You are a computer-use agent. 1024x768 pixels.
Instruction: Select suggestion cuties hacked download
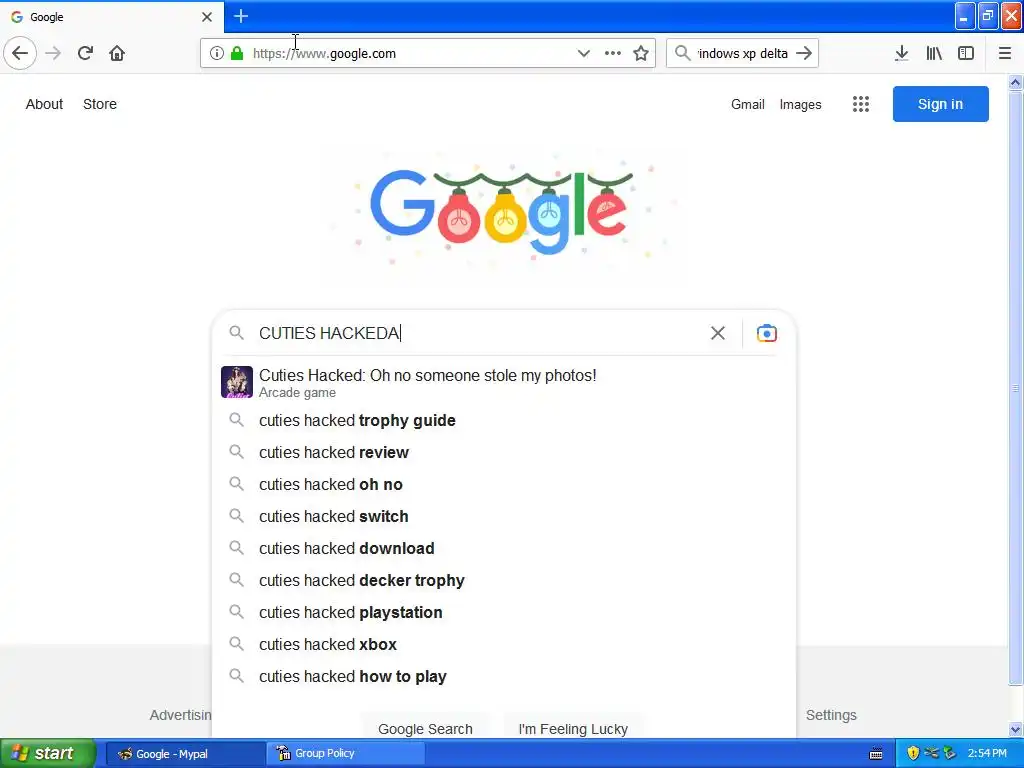coord(504,549)
